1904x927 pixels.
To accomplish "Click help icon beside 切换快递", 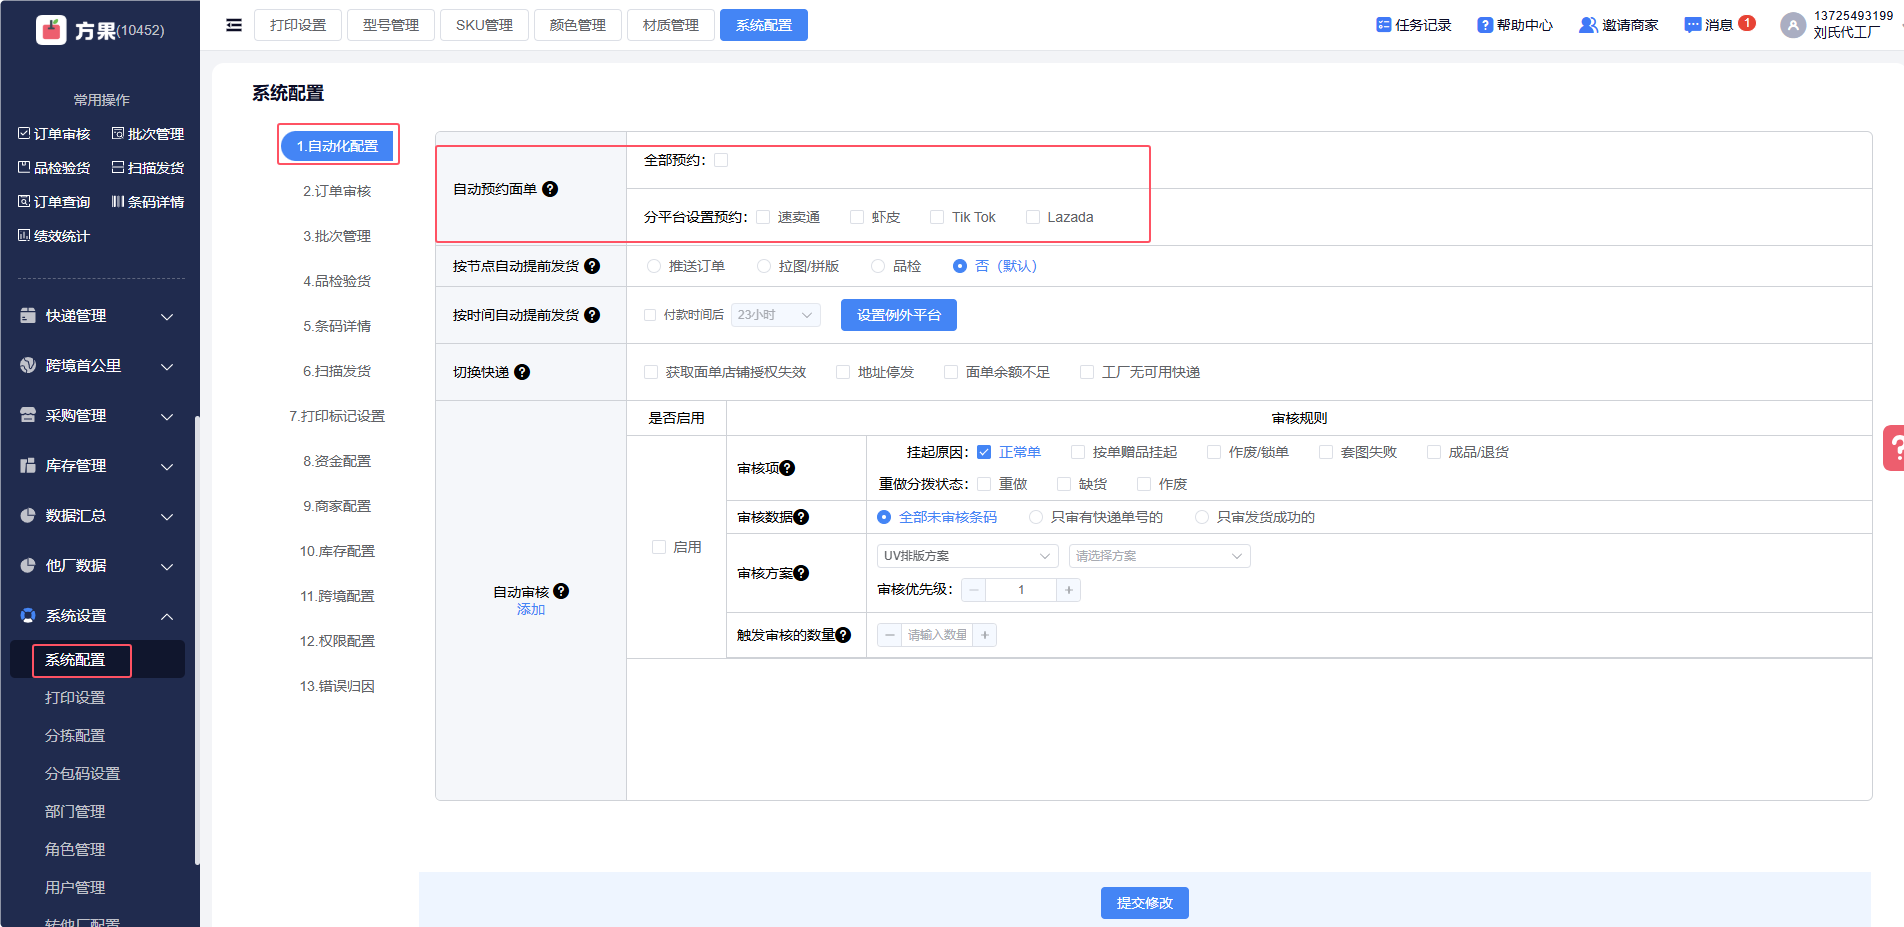I will (x=522, y=372).
